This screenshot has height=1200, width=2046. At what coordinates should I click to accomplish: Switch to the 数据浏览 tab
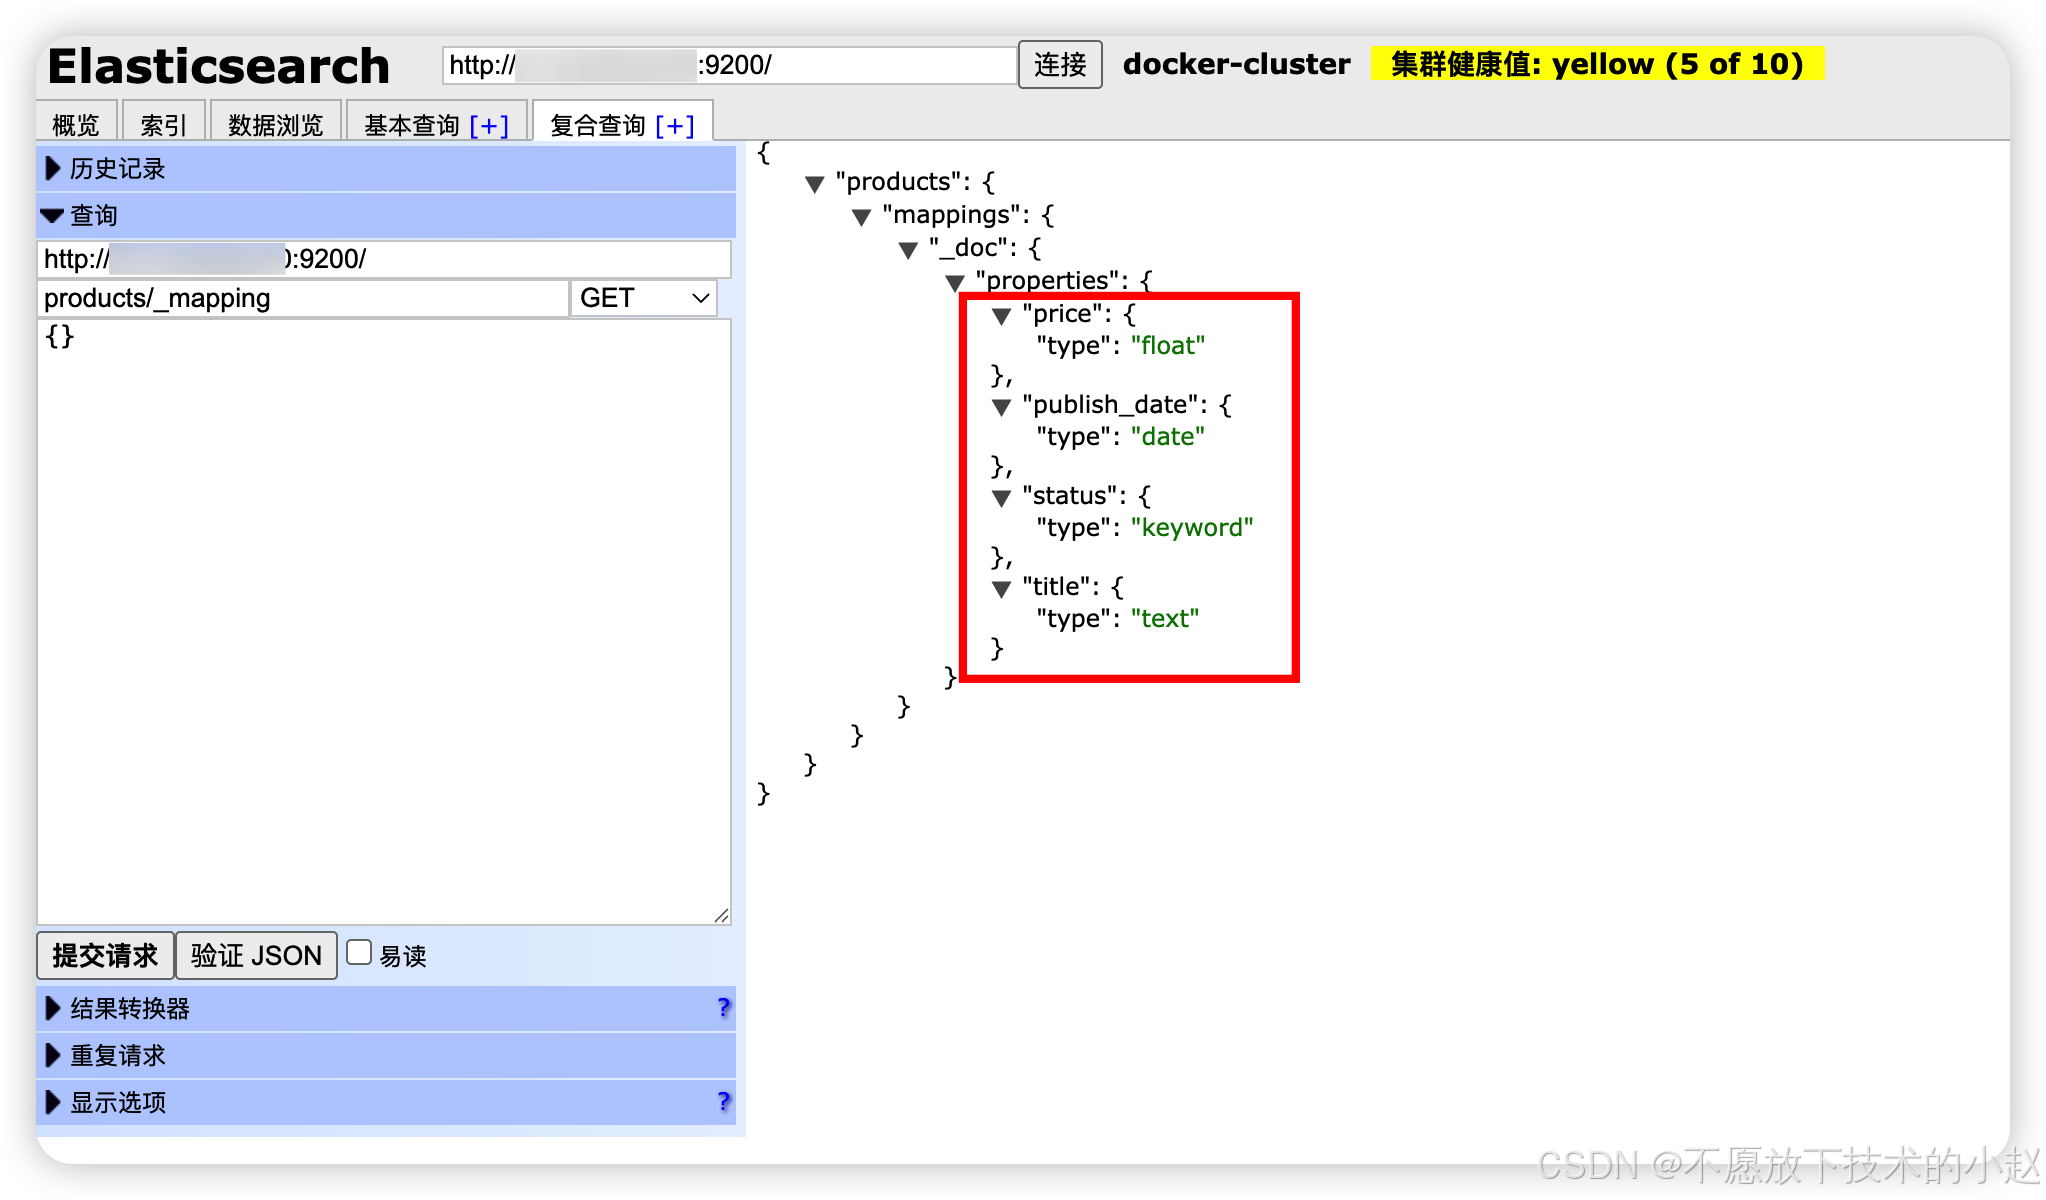click(x=275, y=124)
